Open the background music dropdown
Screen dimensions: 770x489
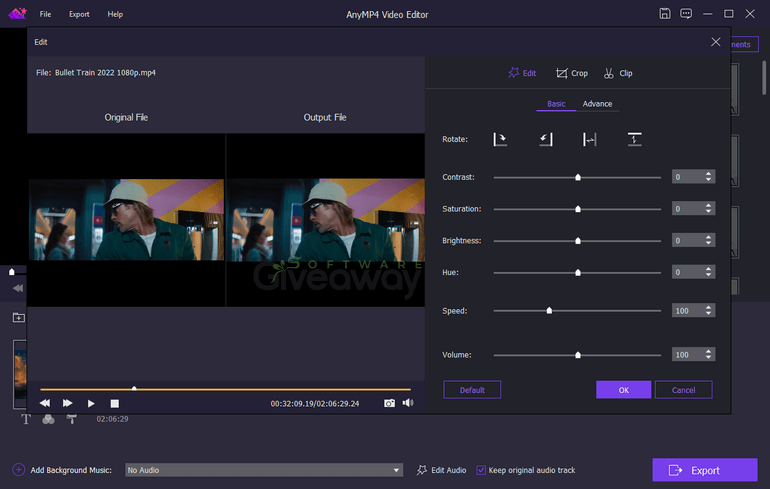pyautogui.click(x=397, y=470)
